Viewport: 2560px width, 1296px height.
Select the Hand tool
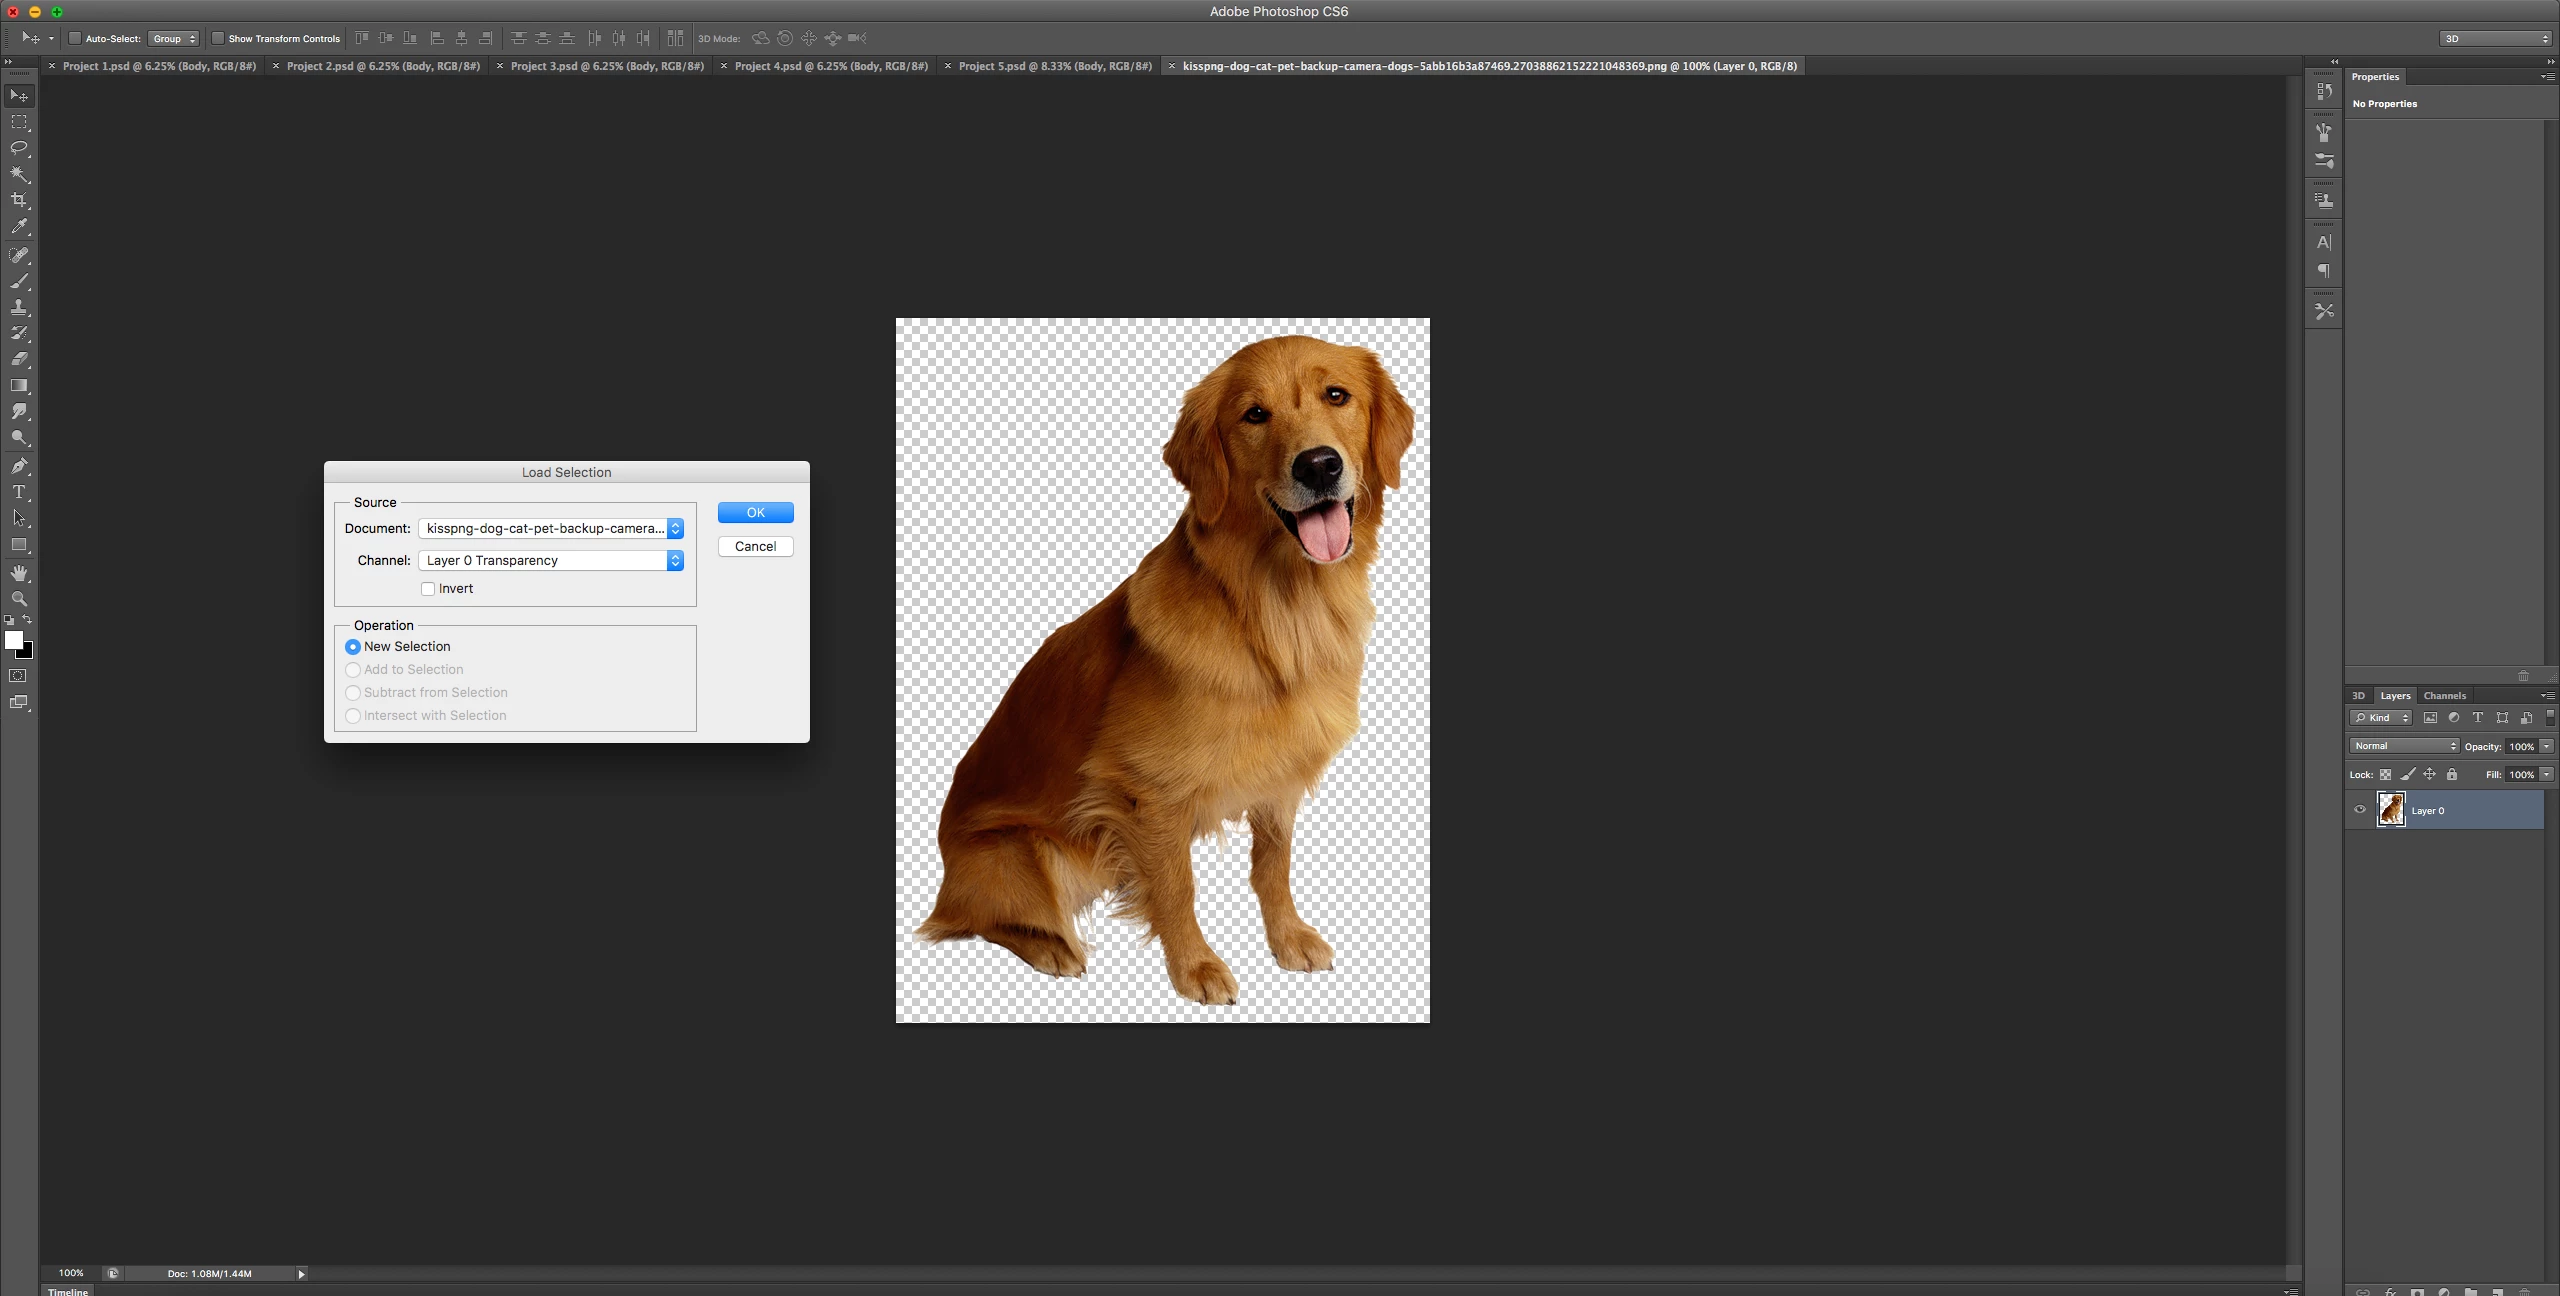(19, 573)
